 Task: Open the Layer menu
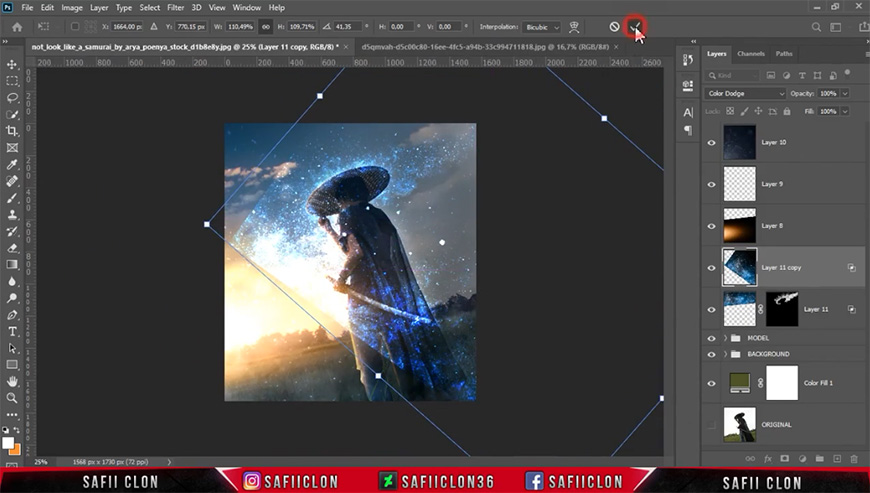click(x=99, y=7)
